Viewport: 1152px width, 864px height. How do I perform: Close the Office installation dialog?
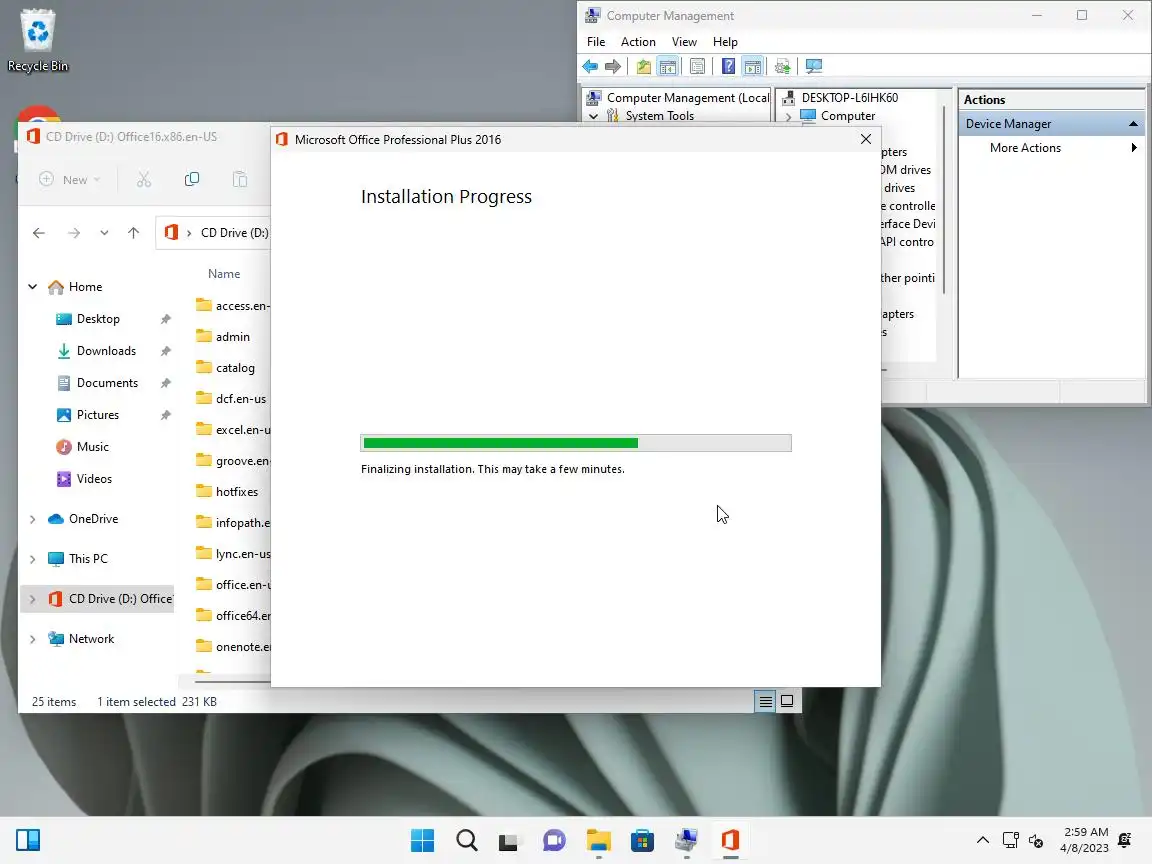click(865, 139)
